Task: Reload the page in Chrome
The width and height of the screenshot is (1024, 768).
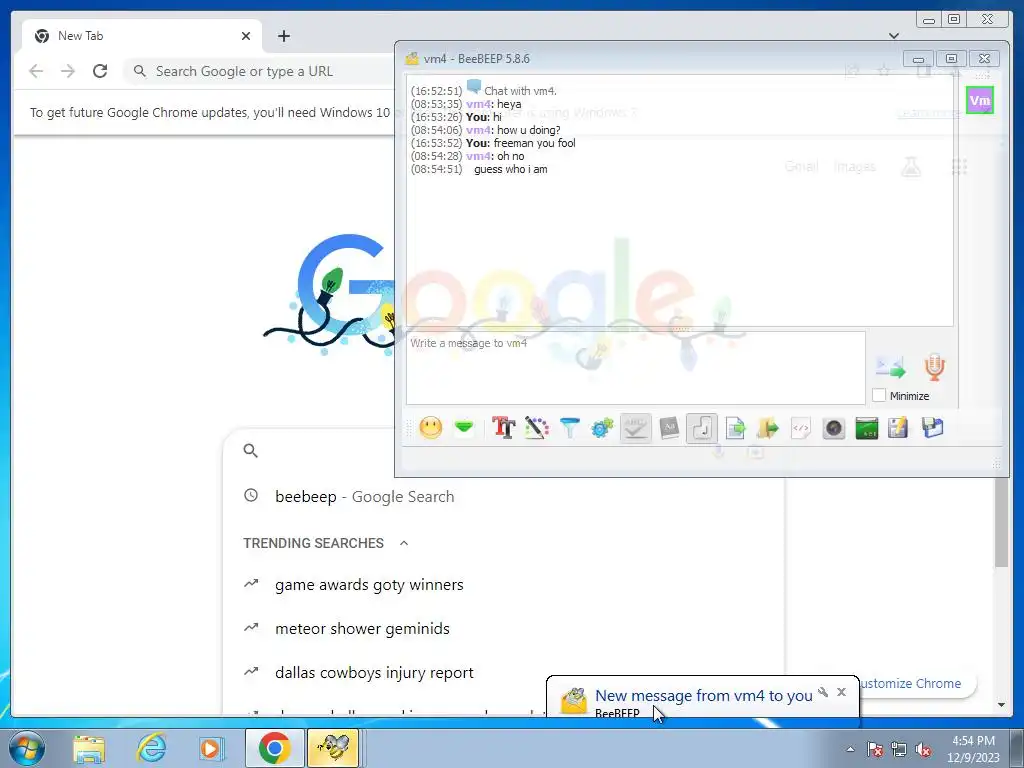Action: [x=100, y=71]
